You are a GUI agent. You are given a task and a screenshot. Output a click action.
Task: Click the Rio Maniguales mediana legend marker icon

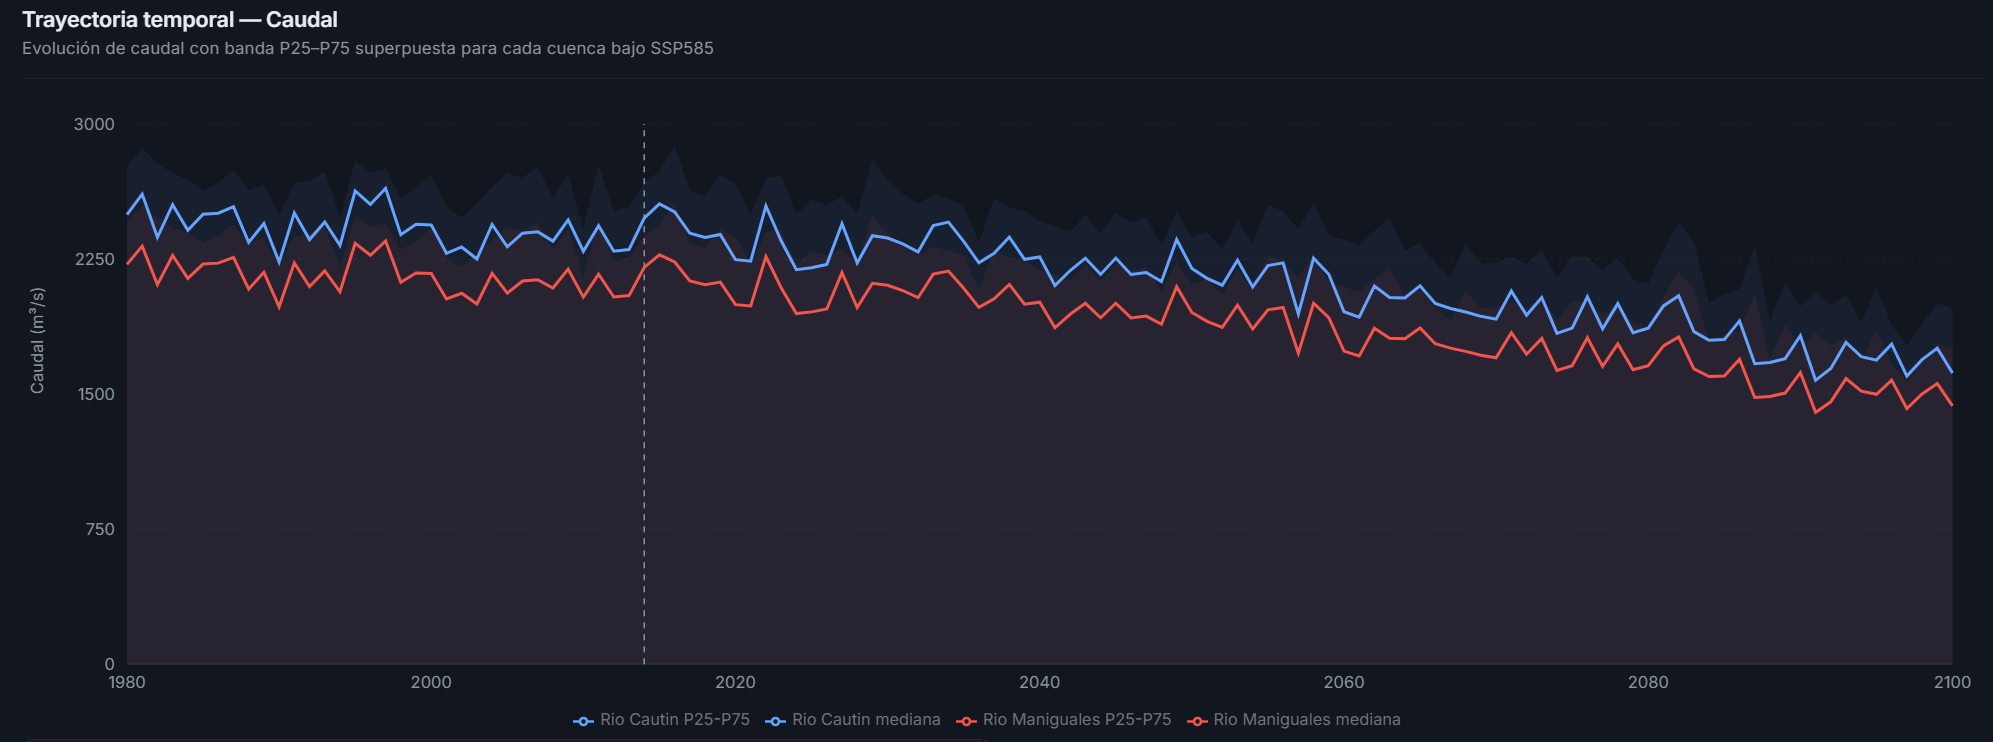(x=1197, y=721)
